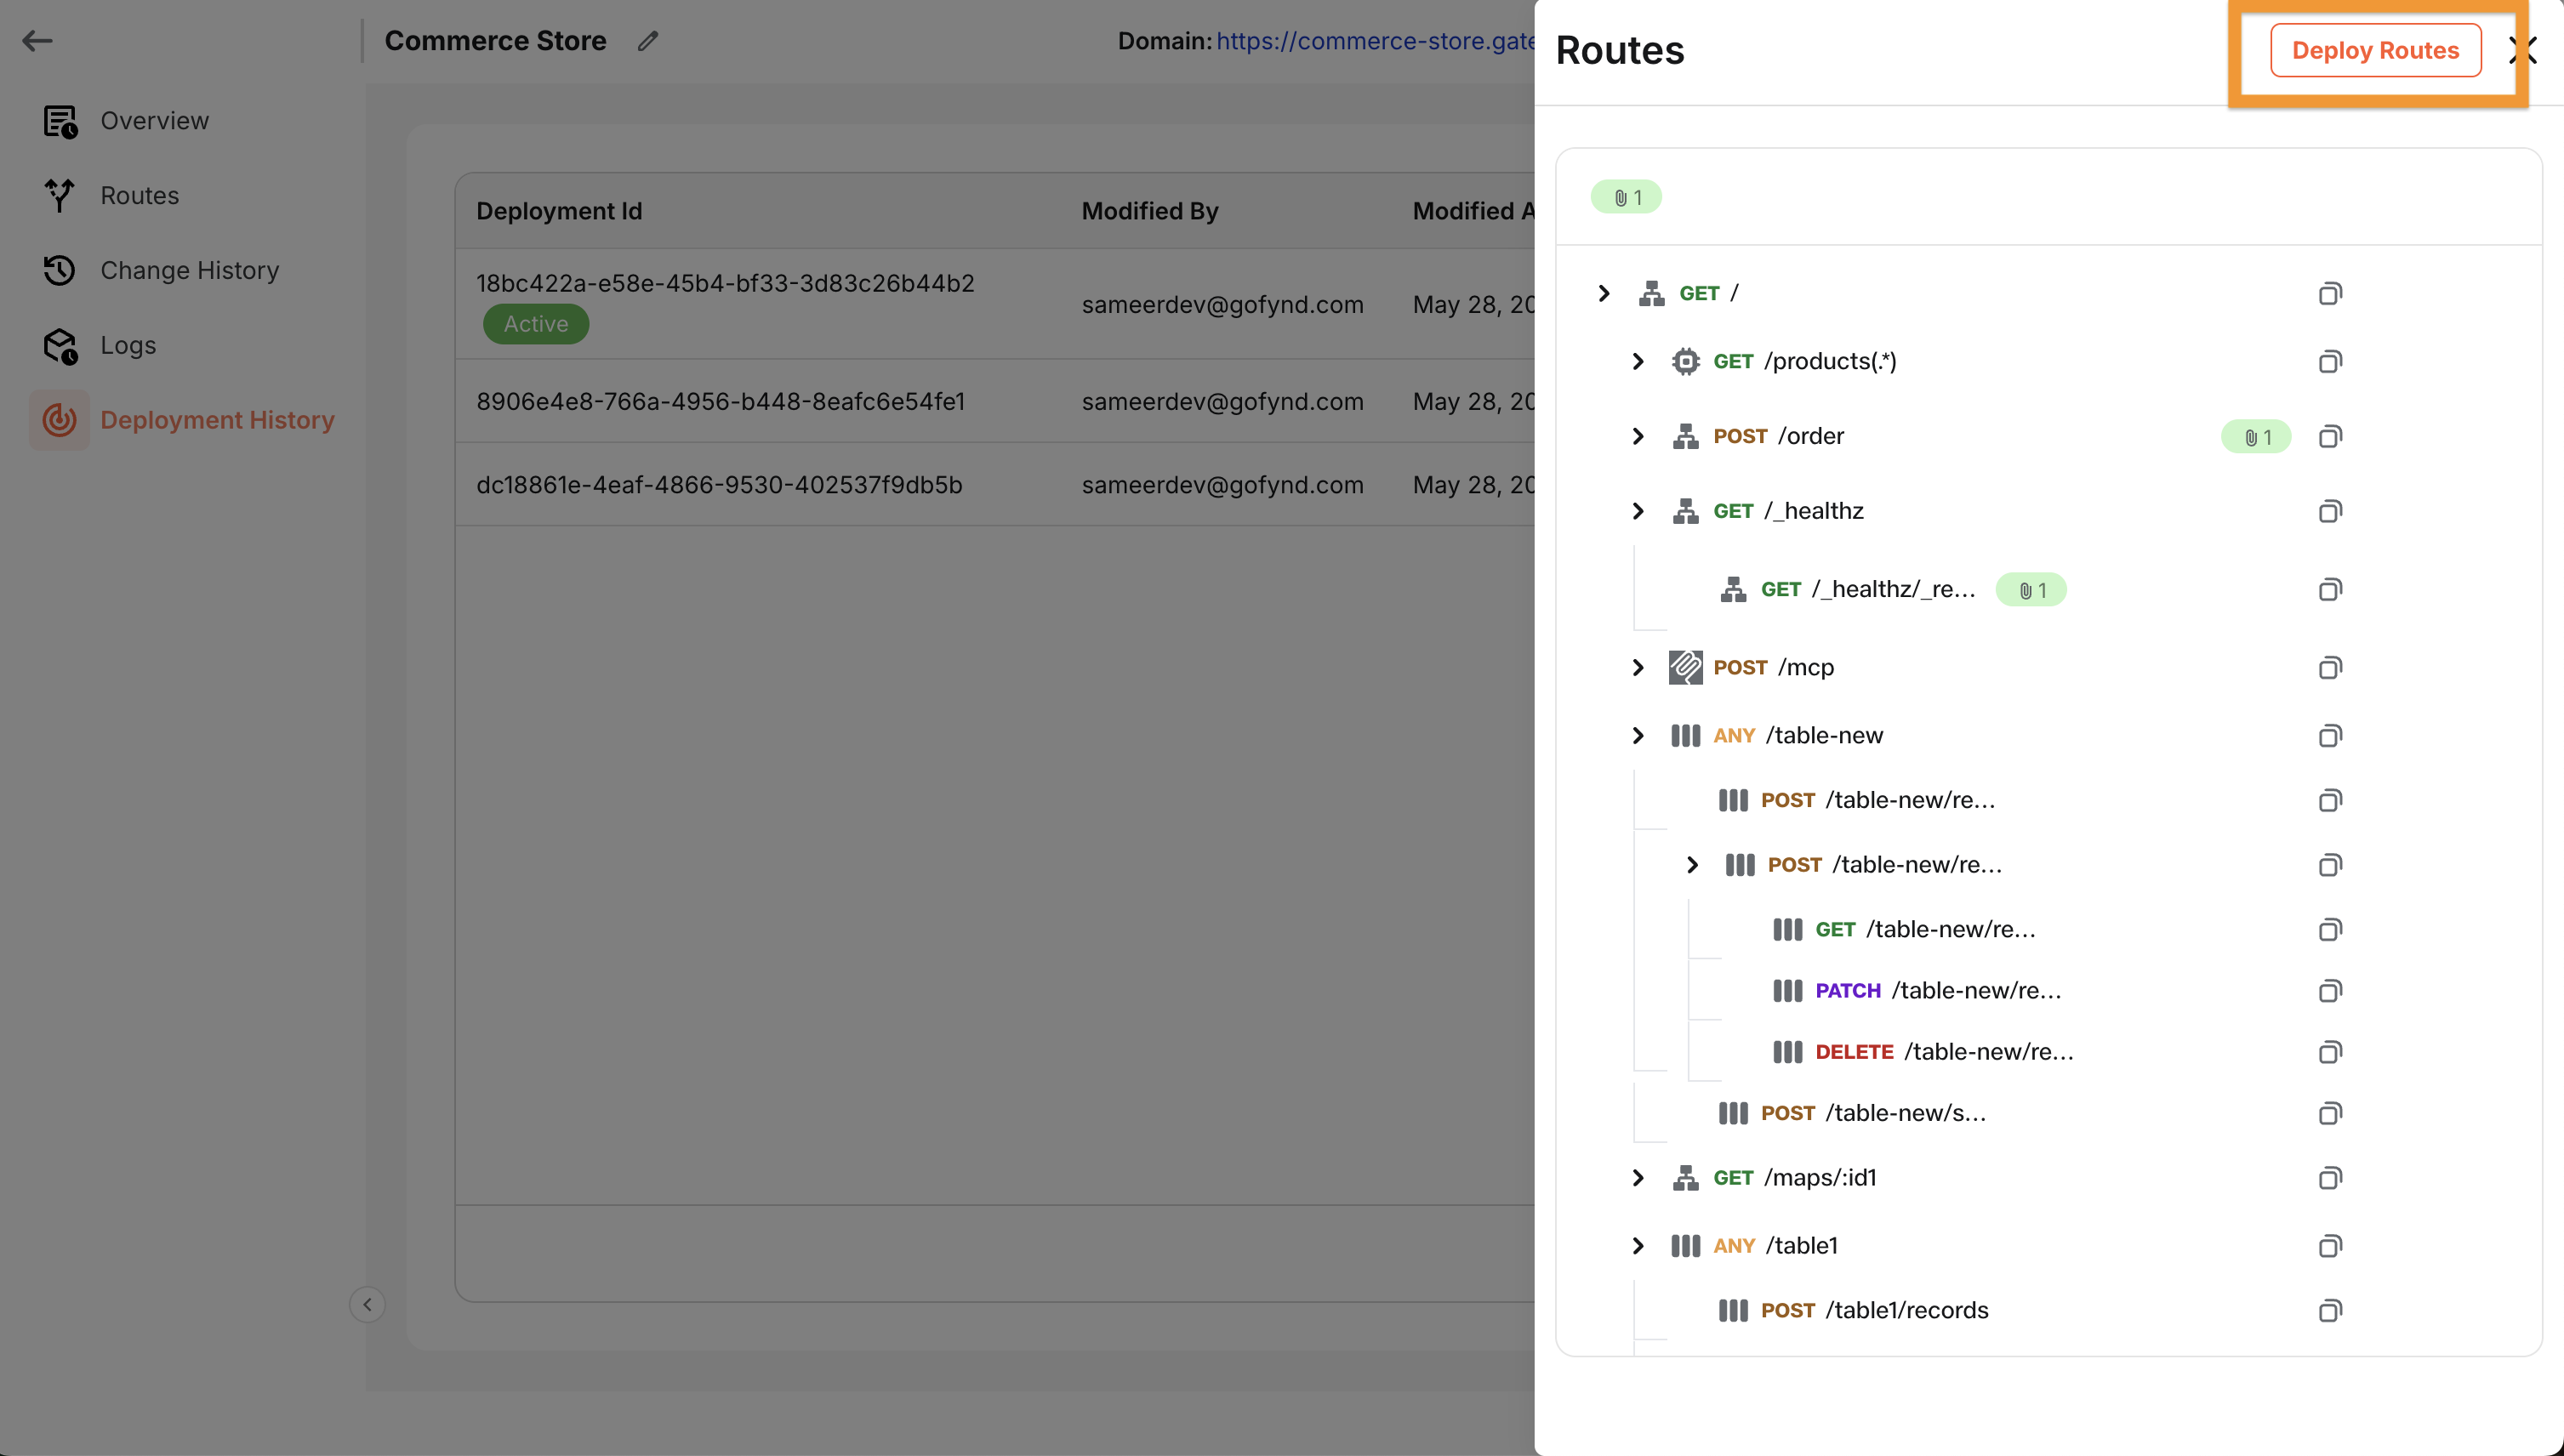
Task: Expand the GET /maps/:id1 route
Action: click(x=1638, y=1177)
